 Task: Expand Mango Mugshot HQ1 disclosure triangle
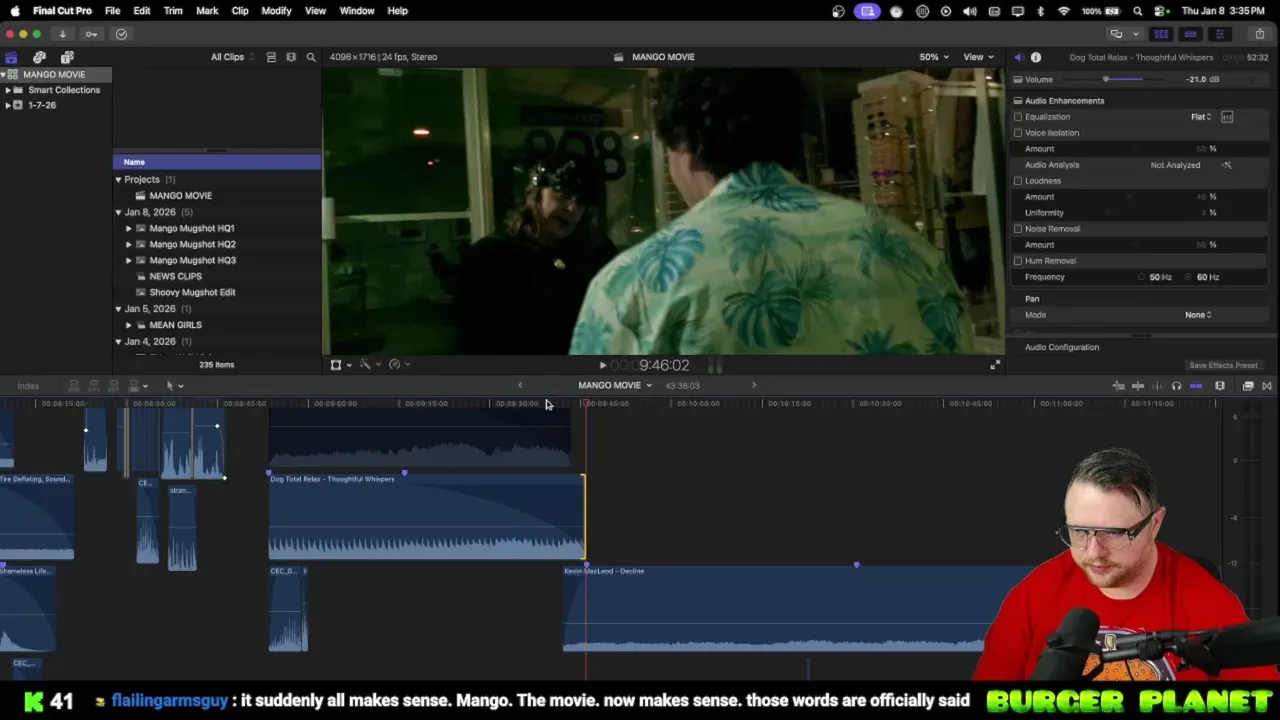[129, 228]
